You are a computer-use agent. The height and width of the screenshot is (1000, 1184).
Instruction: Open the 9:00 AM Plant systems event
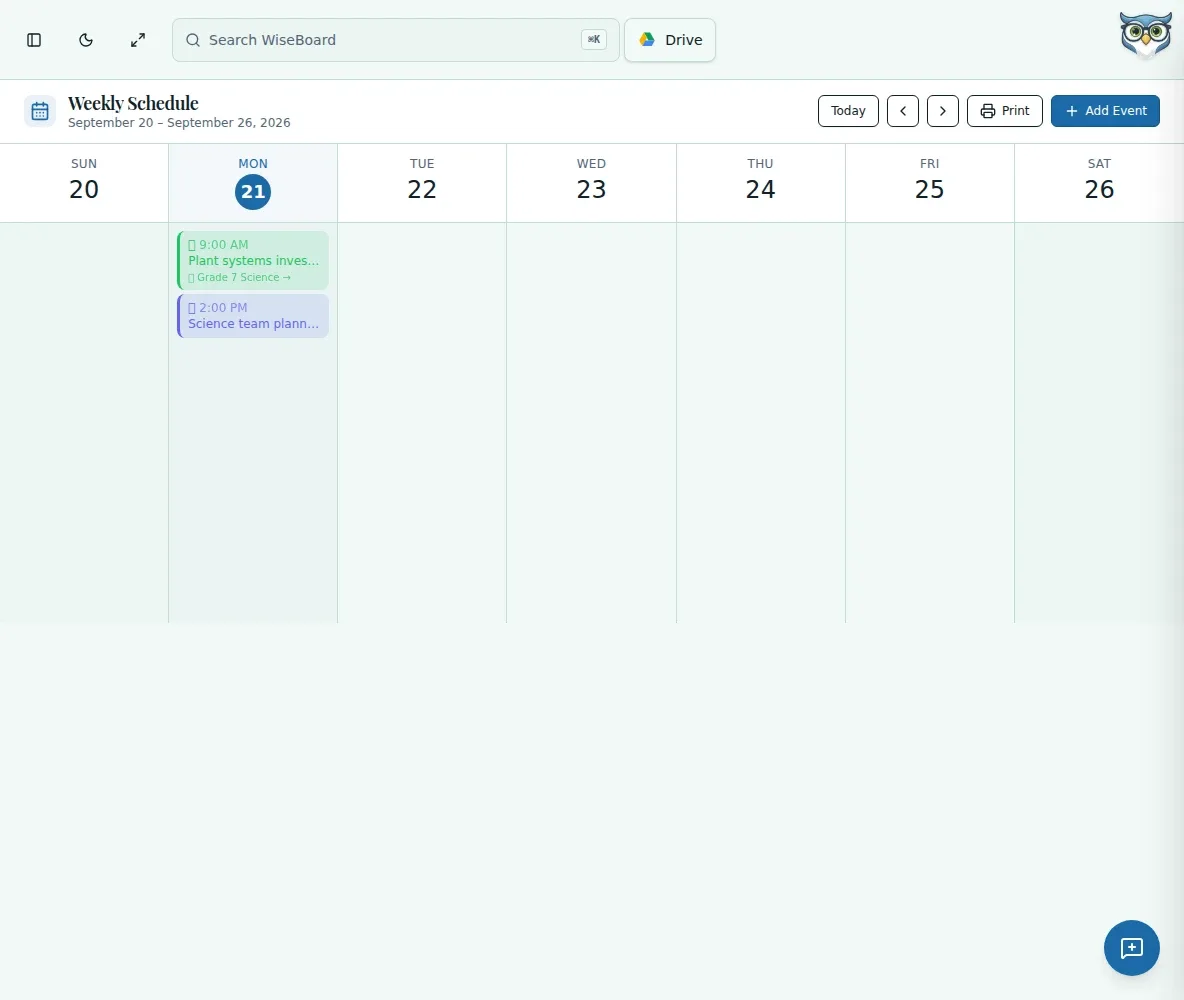[x=253, y=261]
